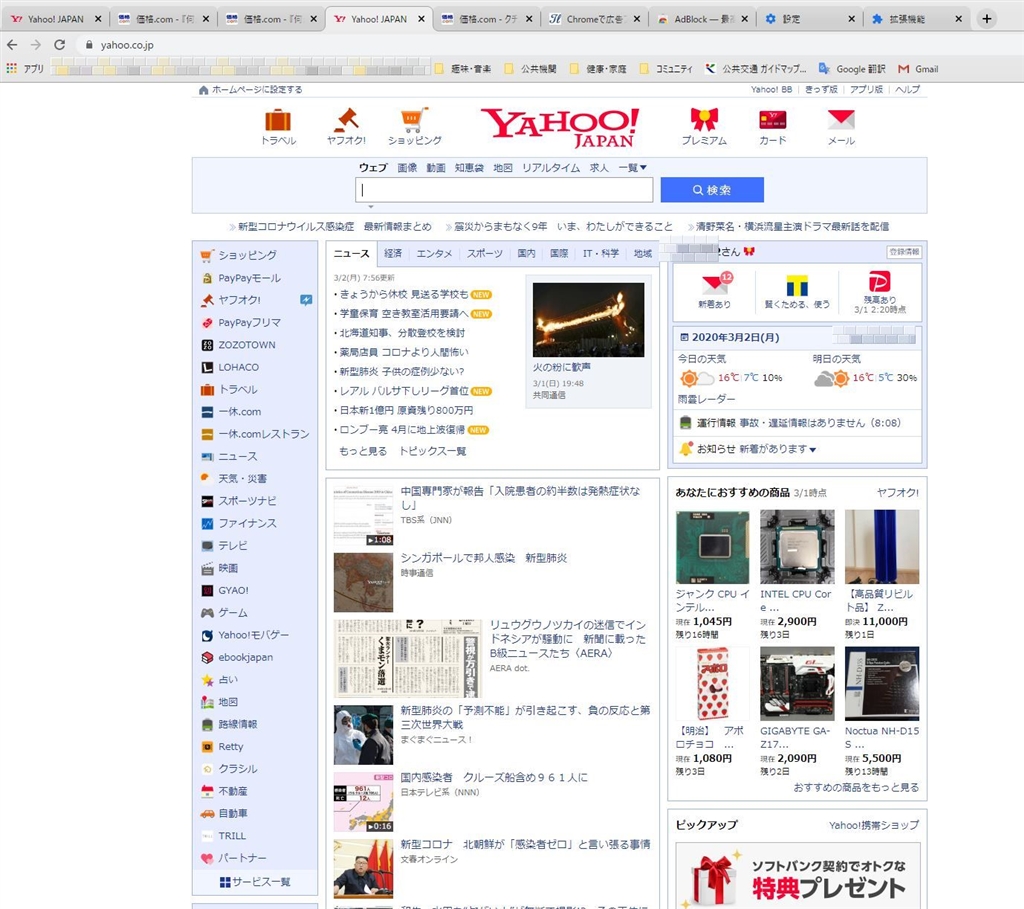Click the browser back arrow
Viewport: 1024px width, 909px height.
12,44
